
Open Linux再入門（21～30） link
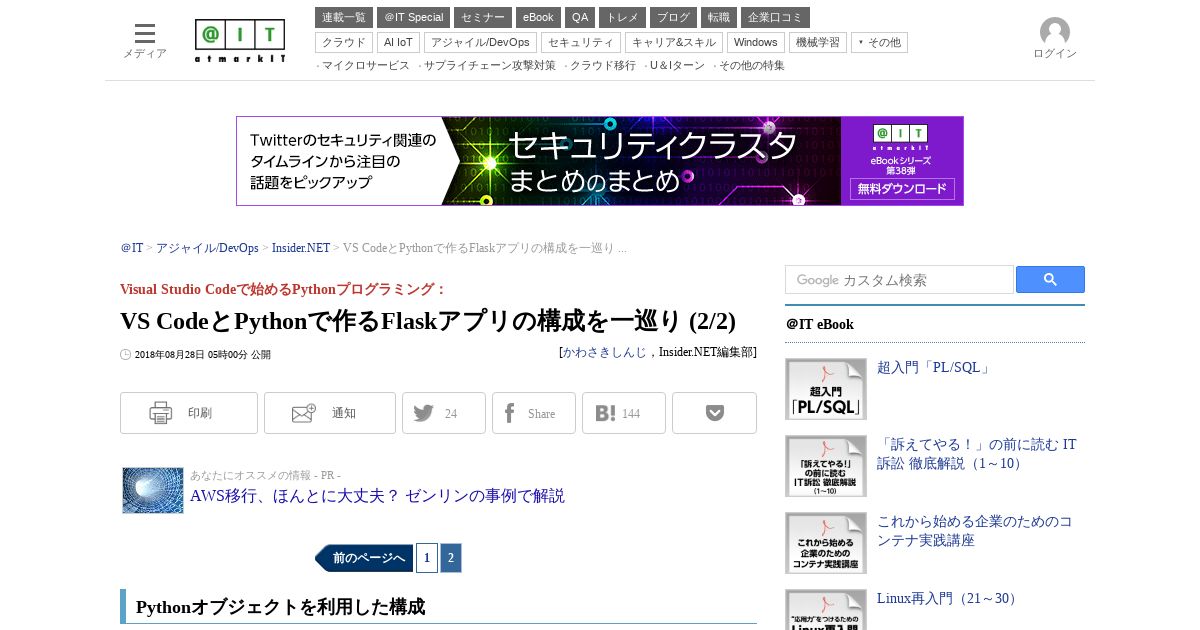click(948, 599)
